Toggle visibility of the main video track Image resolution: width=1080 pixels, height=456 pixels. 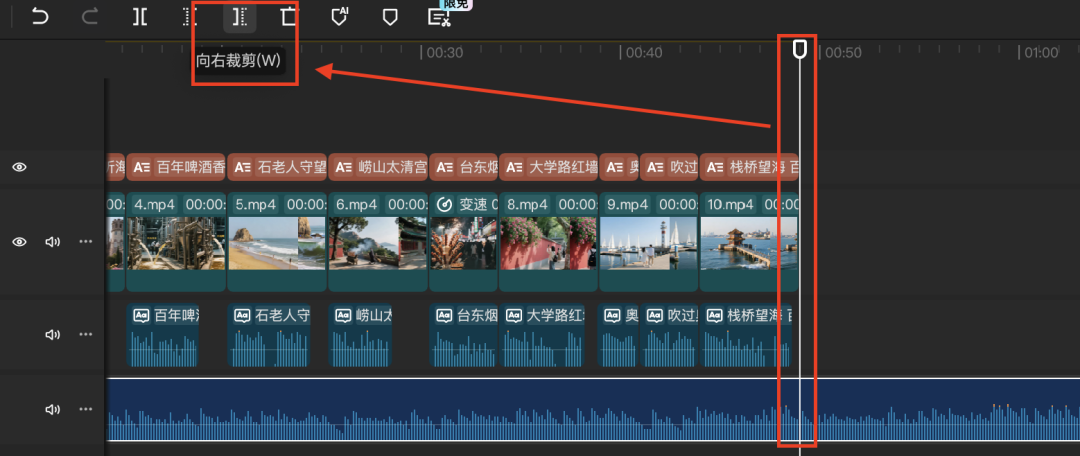tap(19, 242)
